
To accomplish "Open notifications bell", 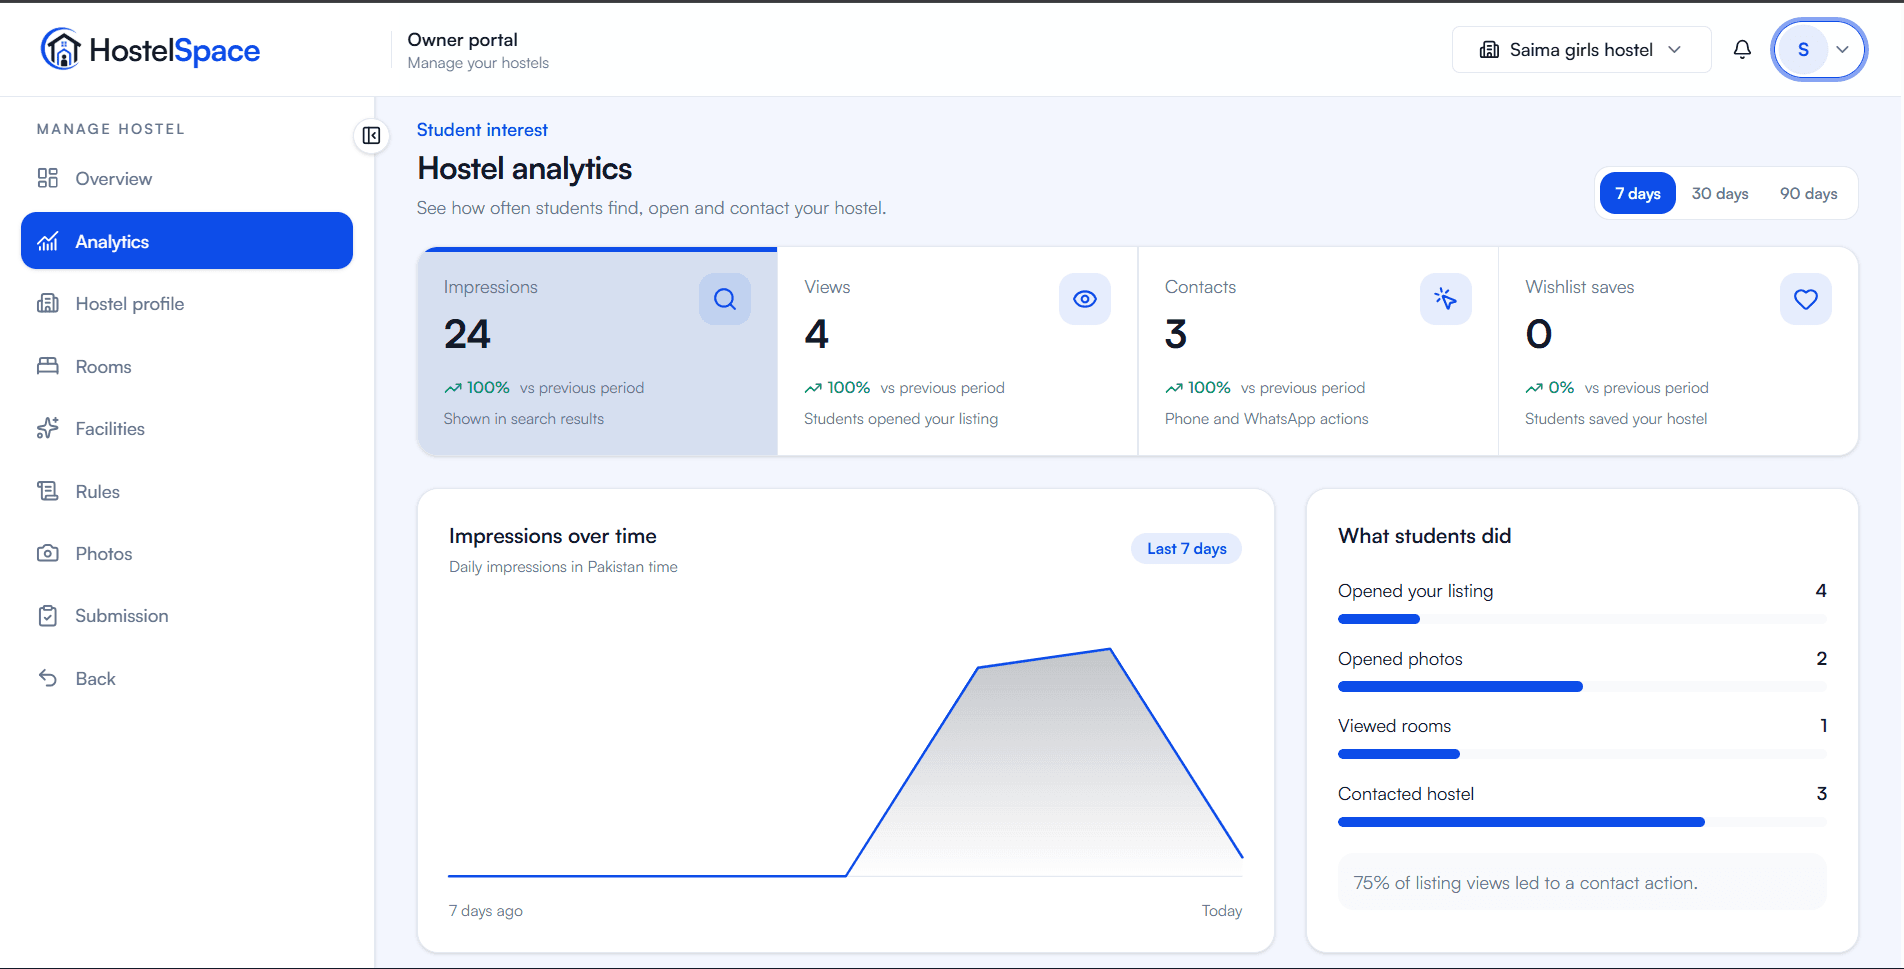I will (x=1742, y=49).
